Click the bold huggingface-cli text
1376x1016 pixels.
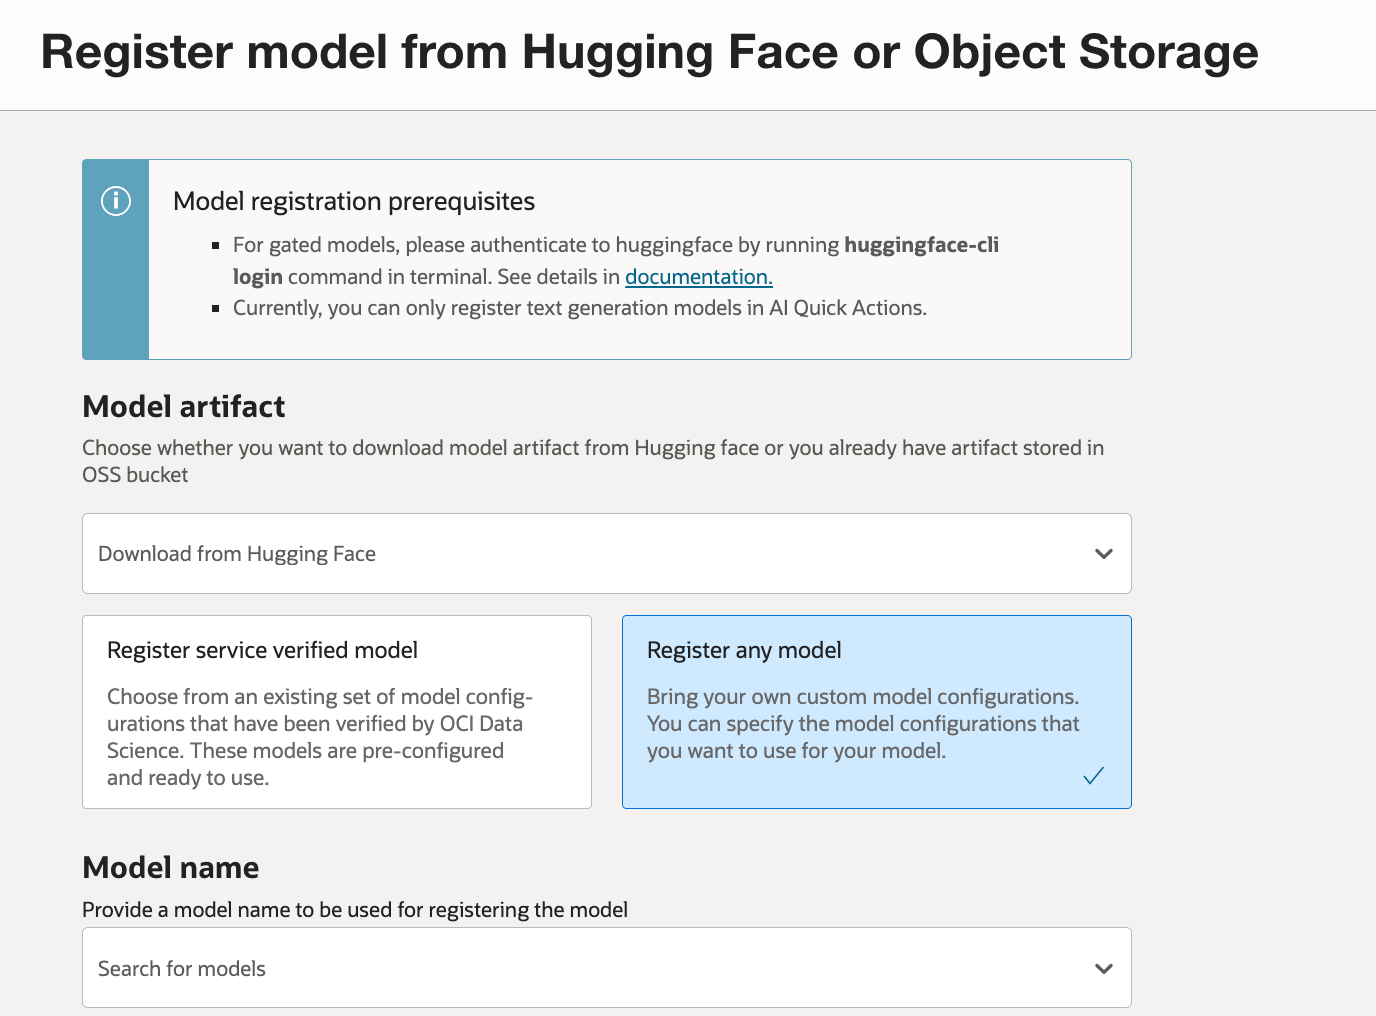(x=921, y=245)
